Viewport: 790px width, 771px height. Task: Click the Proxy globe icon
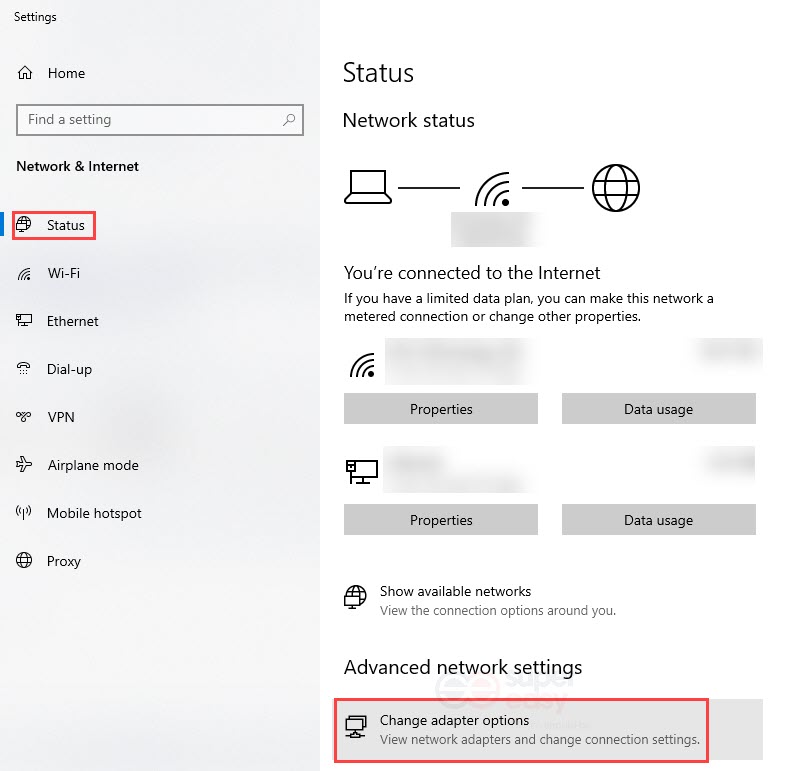25,561
